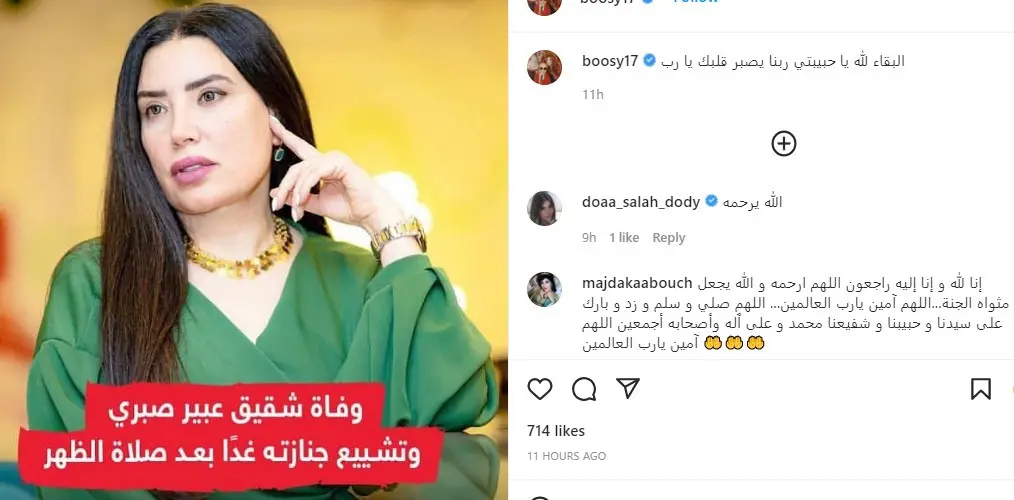
Task: Open majdakaabouch avatar
Action: click(544, 289)
